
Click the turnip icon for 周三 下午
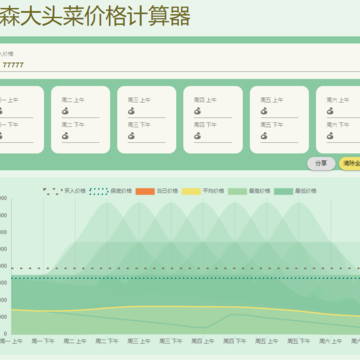coord(131,136)
